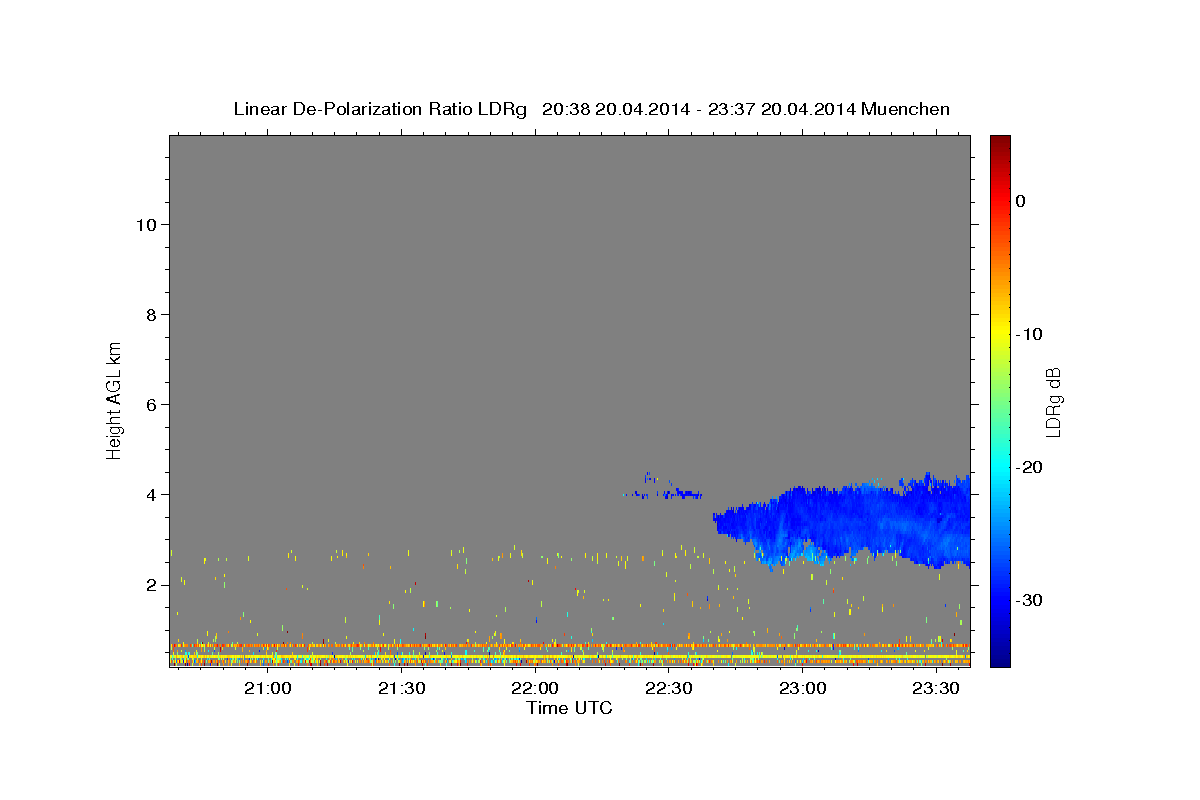This screenshot has height=800, width=1200.
Task: Click the -10 colorbar label
Action: [x=1030, y=334]
